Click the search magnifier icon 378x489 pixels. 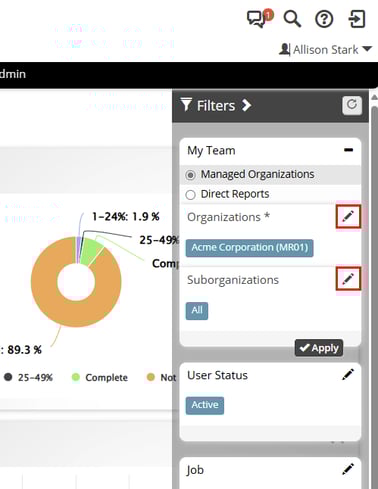pyautogui.click(x=292, y=19)
